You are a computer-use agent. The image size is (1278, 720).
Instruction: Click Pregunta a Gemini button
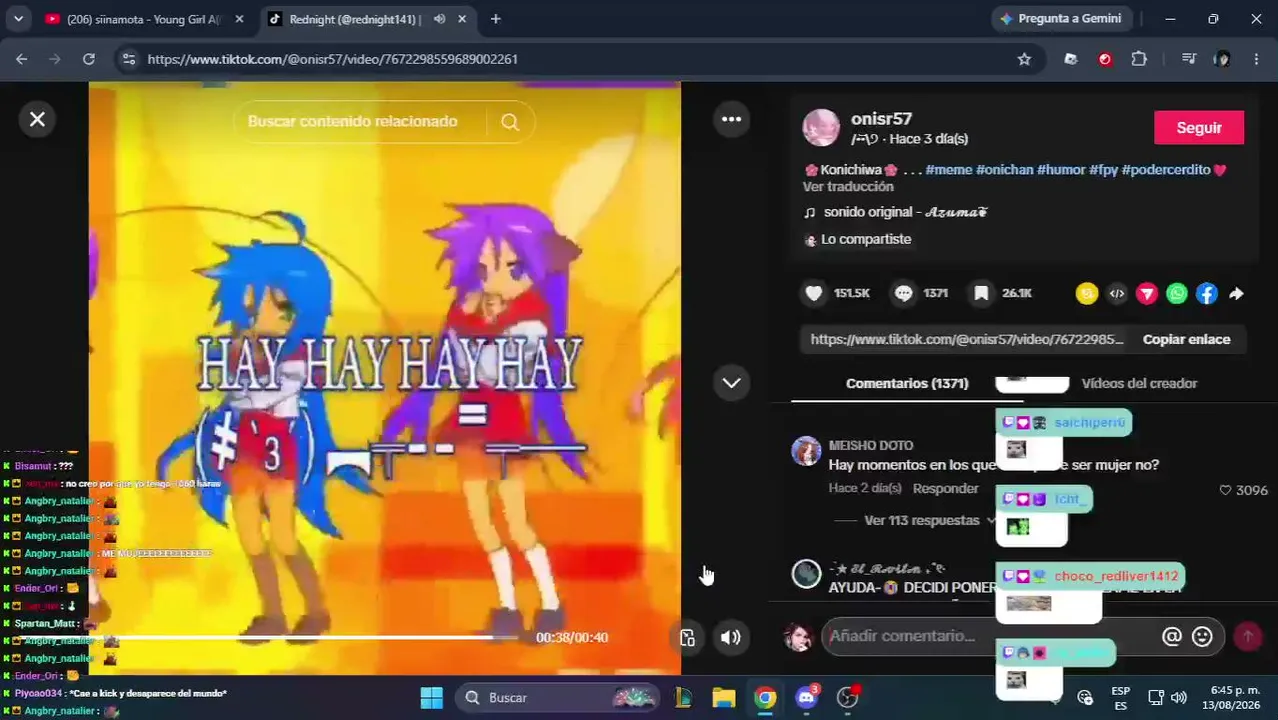(1062, 19)
